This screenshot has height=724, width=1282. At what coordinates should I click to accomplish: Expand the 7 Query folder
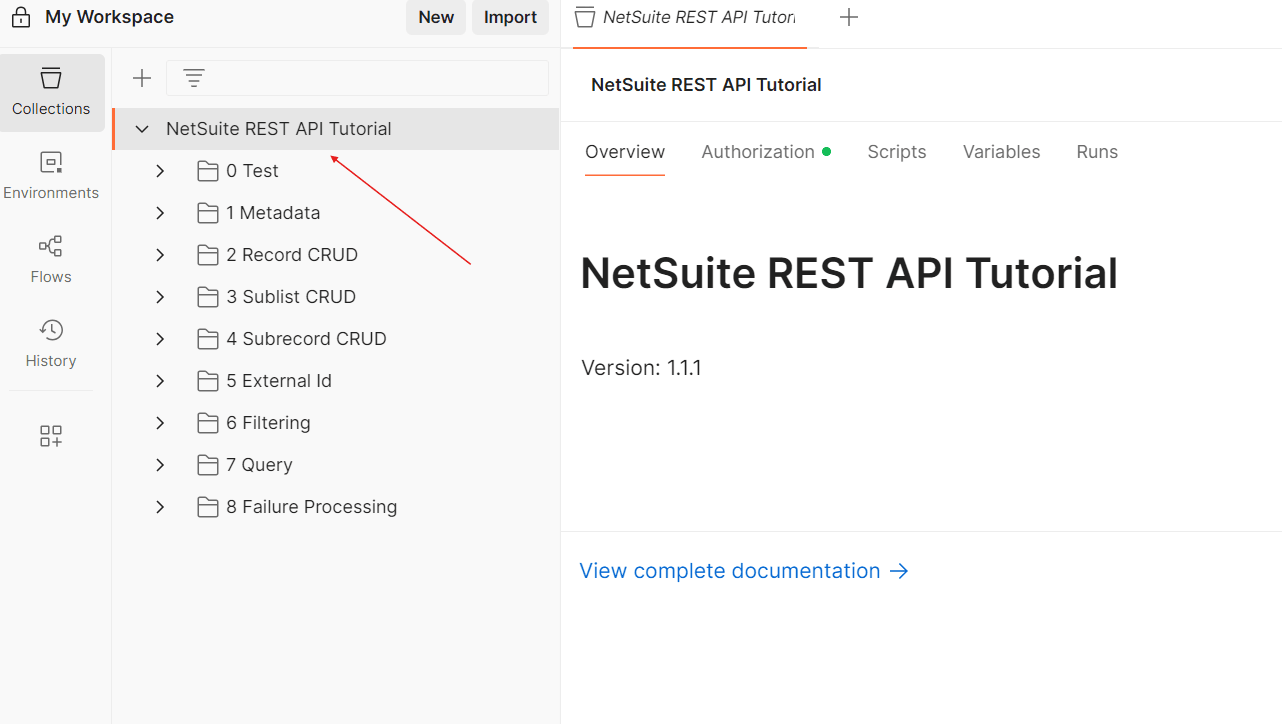[160, 465]
